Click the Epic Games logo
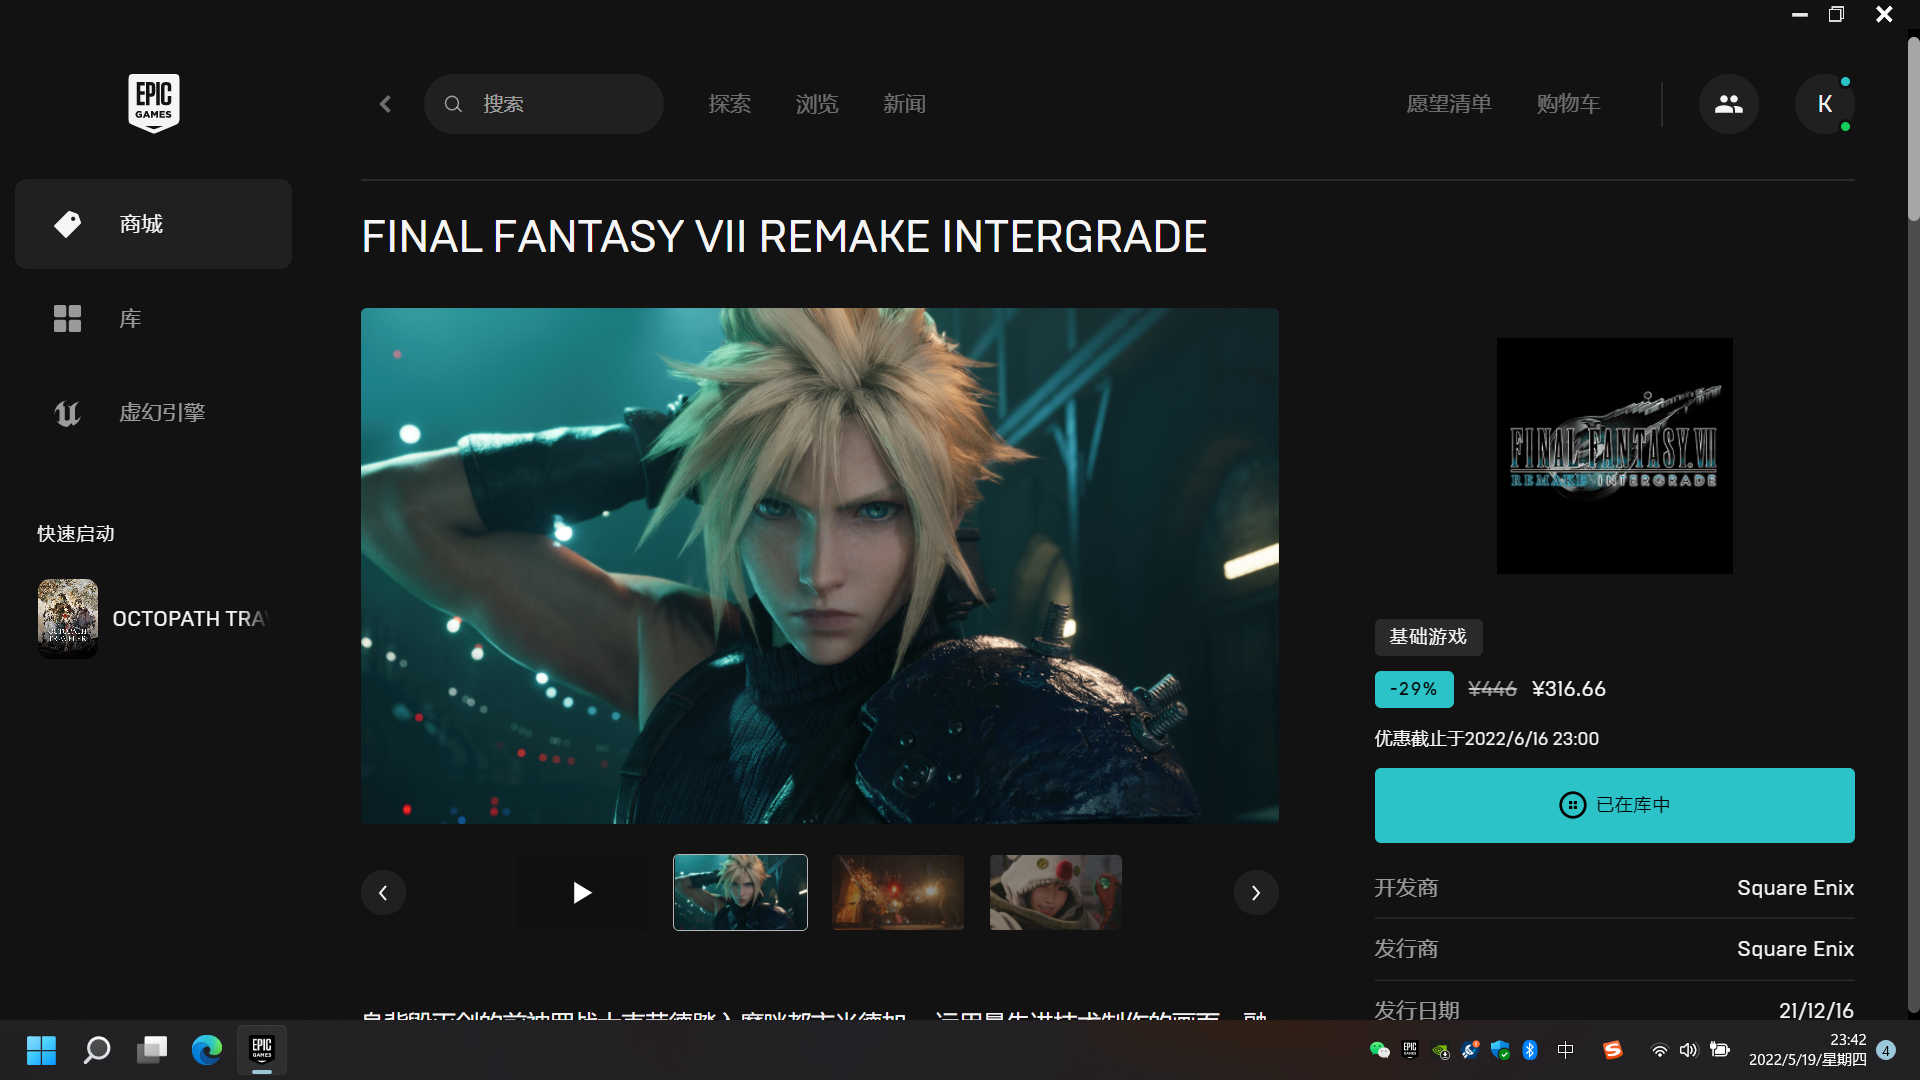This screenshot has height=1080, width=1920. point(153,103)
